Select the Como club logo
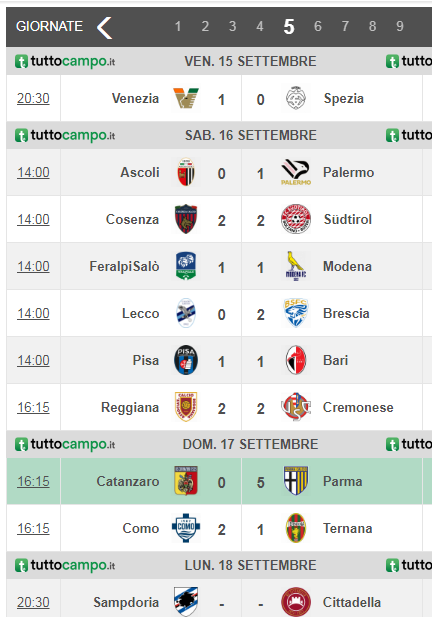This screenshot has height=630, width=432. point(186,528)
